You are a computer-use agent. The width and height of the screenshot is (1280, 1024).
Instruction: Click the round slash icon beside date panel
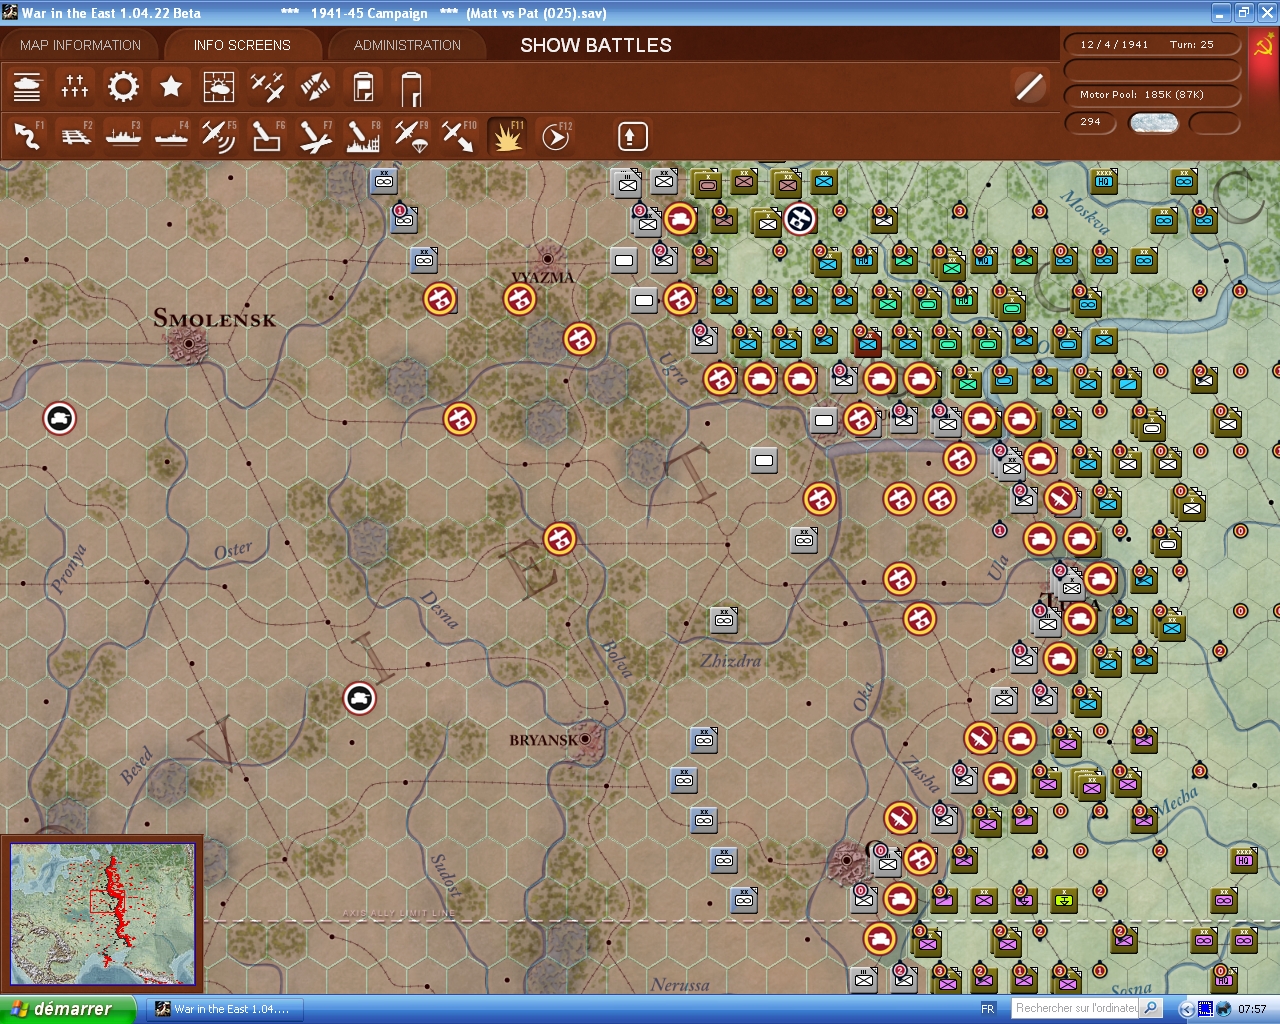pos(1029,87)
